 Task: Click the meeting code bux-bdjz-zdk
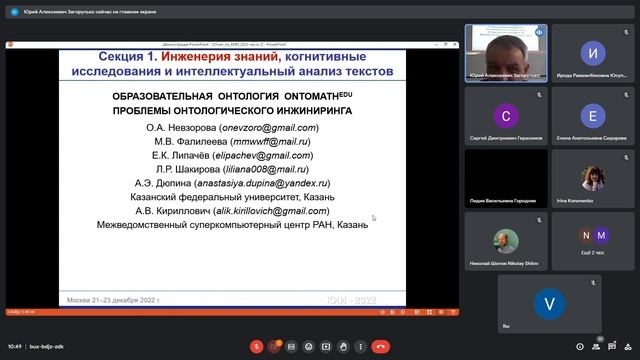click(x=47, y=347)
